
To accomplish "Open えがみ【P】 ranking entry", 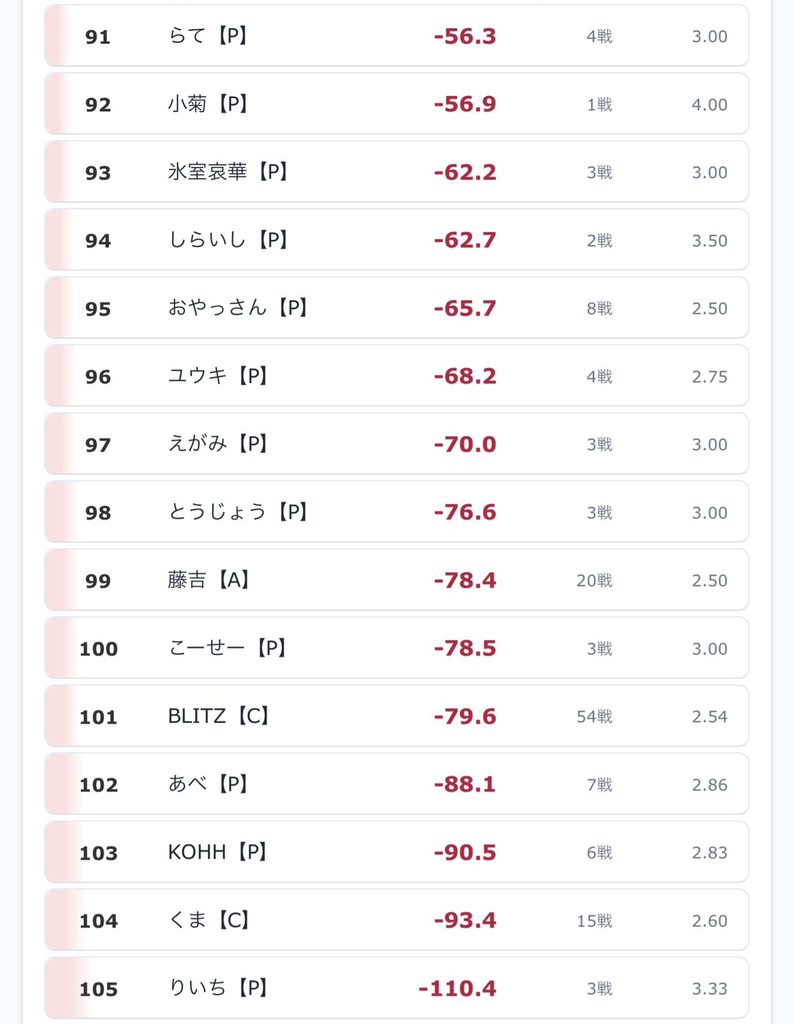I will point(396,444).
